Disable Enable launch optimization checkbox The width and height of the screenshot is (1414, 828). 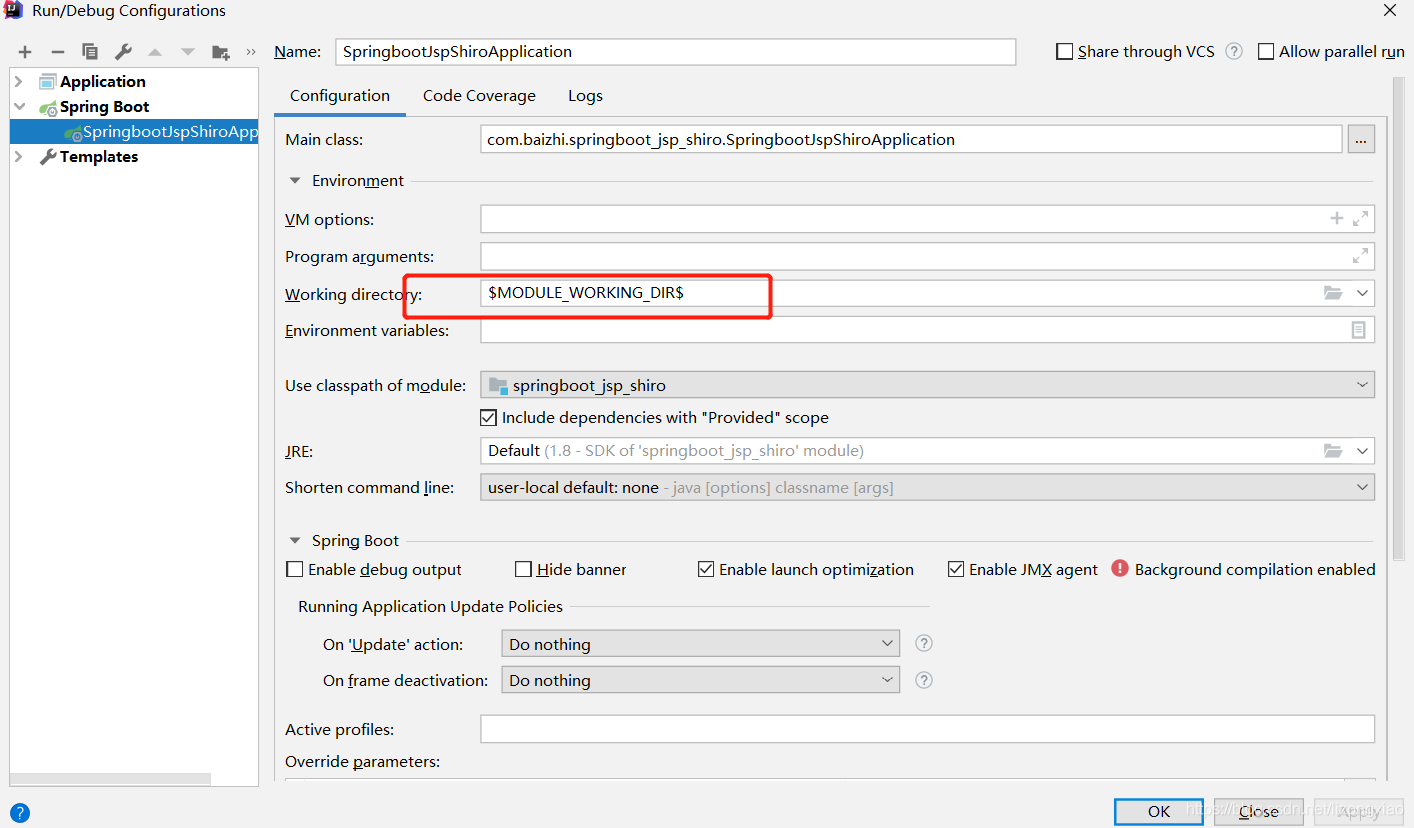pyautogui.click(x=706, y=569)
